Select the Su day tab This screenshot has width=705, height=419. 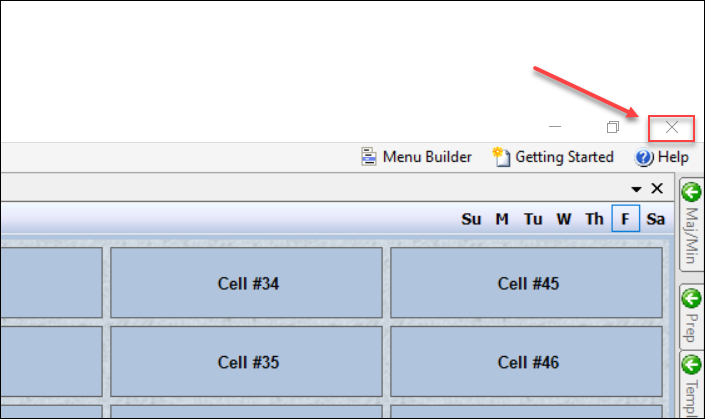471,219
